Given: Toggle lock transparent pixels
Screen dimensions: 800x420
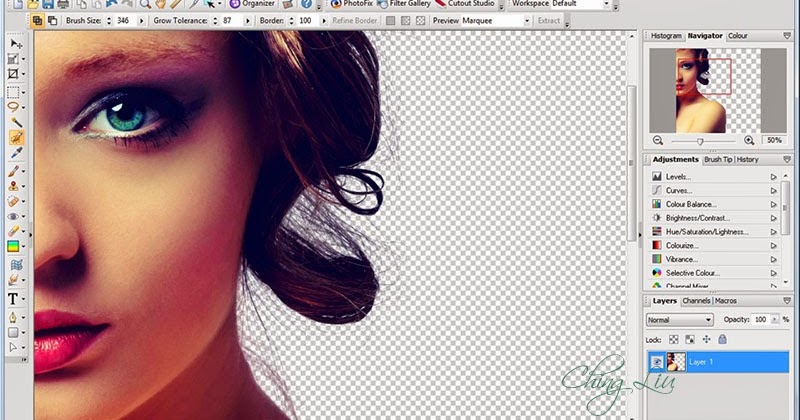Looking at the screenshot, I should tap(674, 339).
